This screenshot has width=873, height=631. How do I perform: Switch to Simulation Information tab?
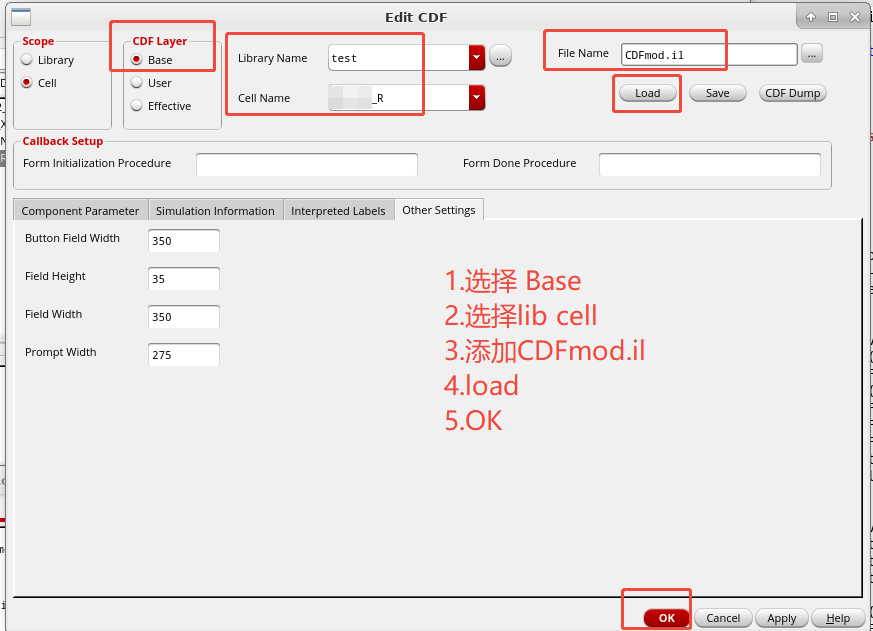point(216,211)
